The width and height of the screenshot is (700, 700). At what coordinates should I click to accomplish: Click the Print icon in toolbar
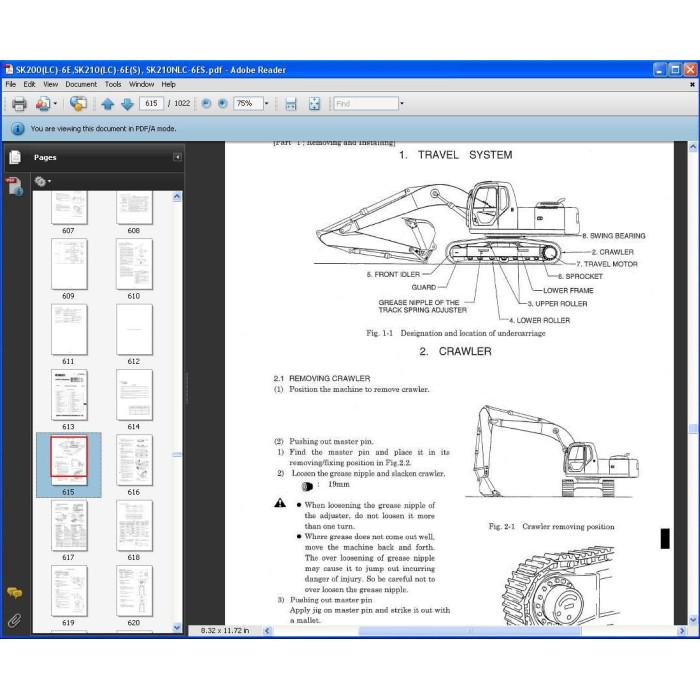[19, 104]
